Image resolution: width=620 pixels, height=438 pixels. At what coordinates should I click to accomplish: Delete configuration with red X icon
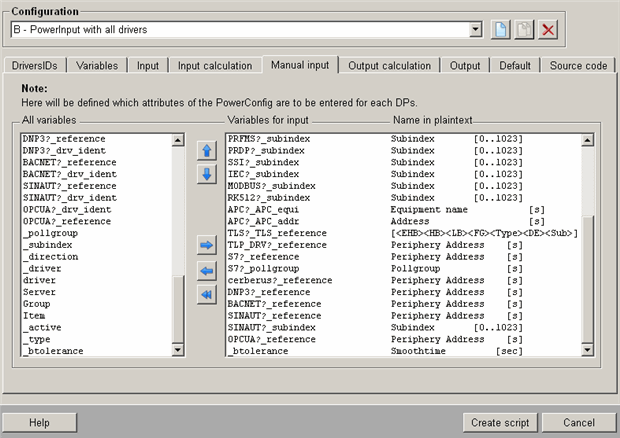[x=548, y=30]
